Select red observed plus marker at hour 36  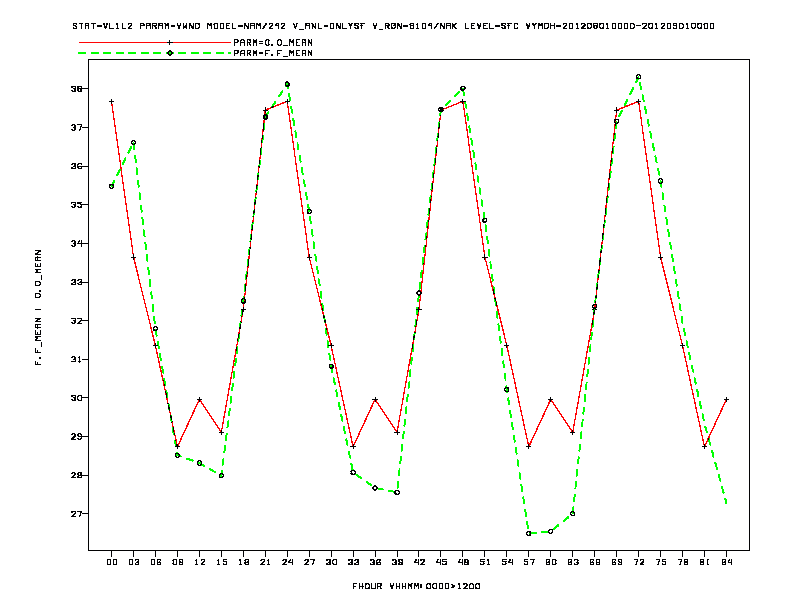[375, 399]
